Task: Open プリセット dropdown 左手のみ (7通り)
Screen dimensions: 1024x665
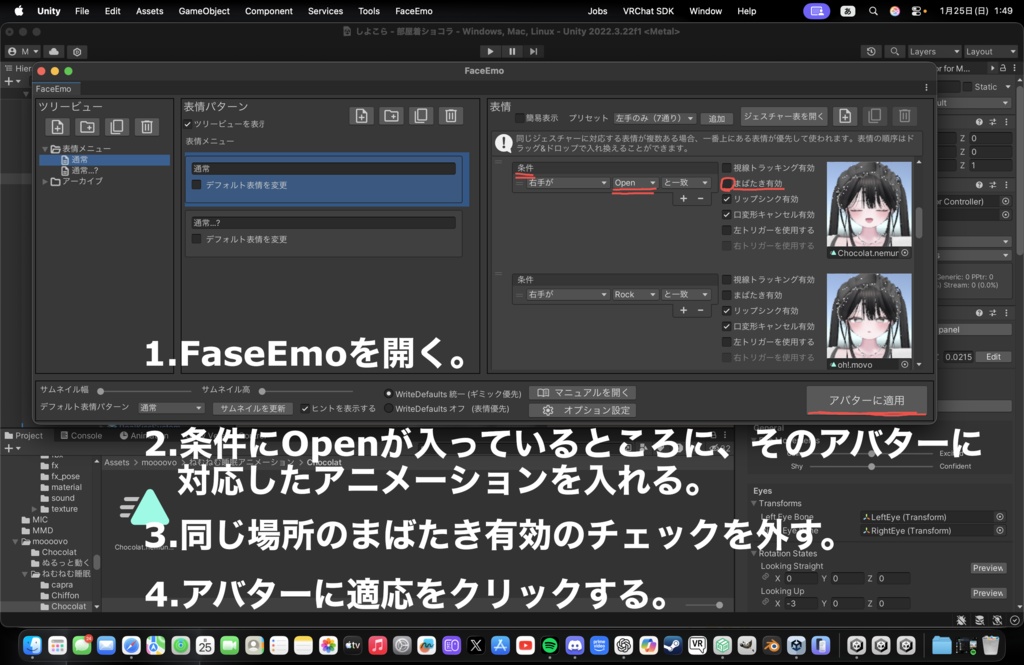Action: pos(654,118)
